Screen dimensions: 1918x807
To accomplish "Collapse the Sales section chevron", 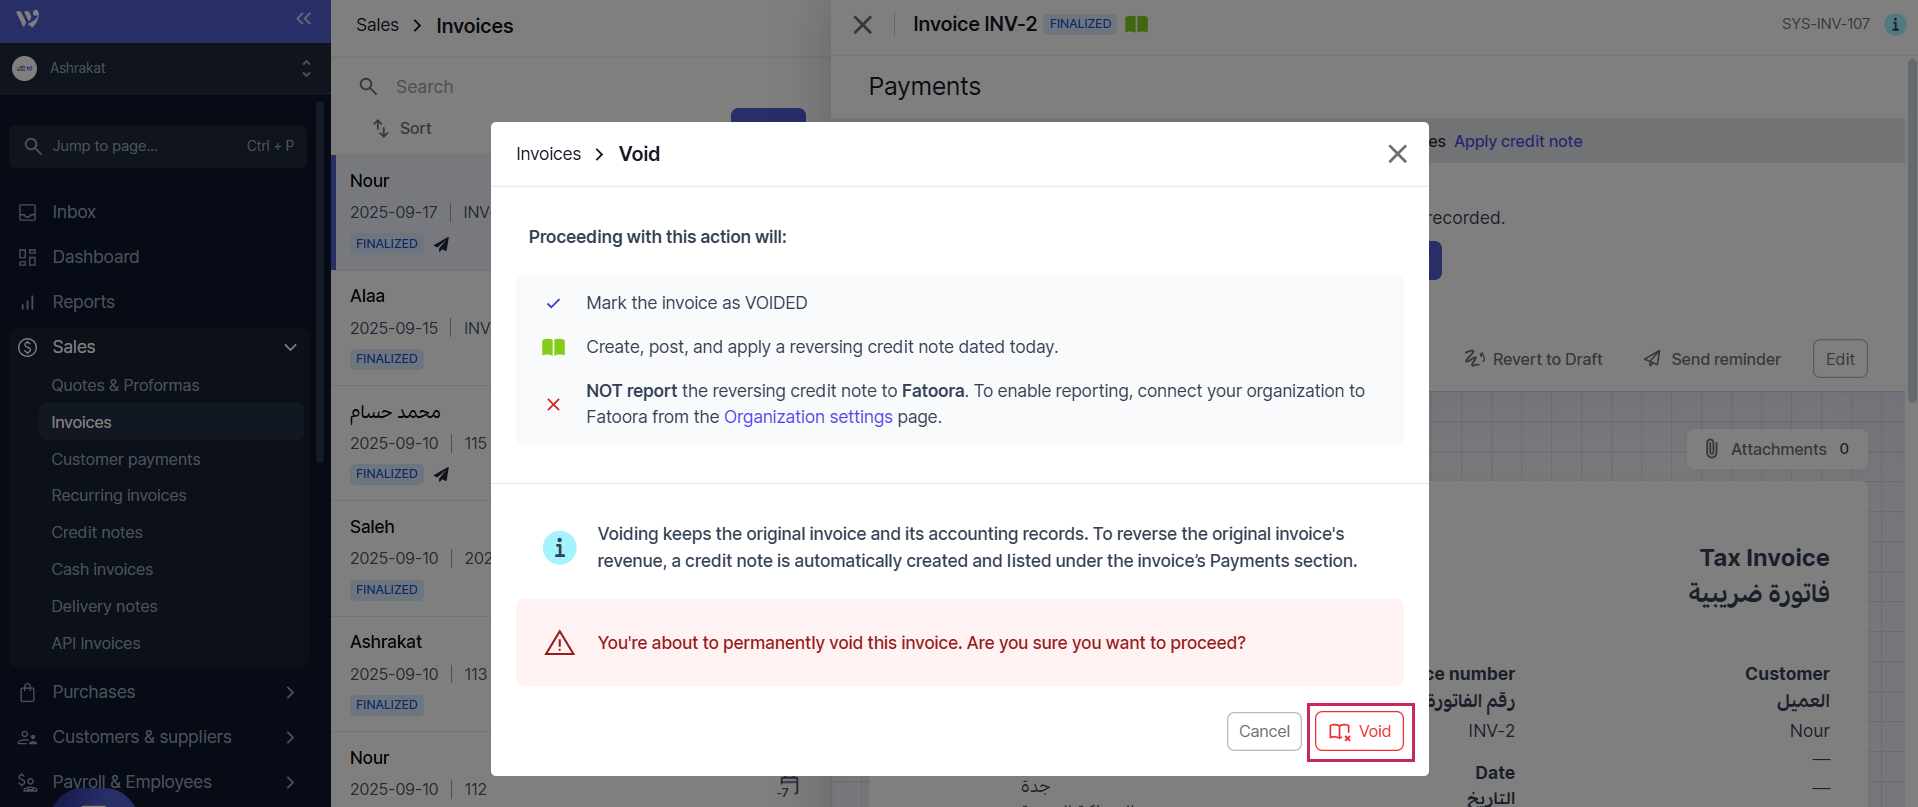I will [x=290, y=347].
